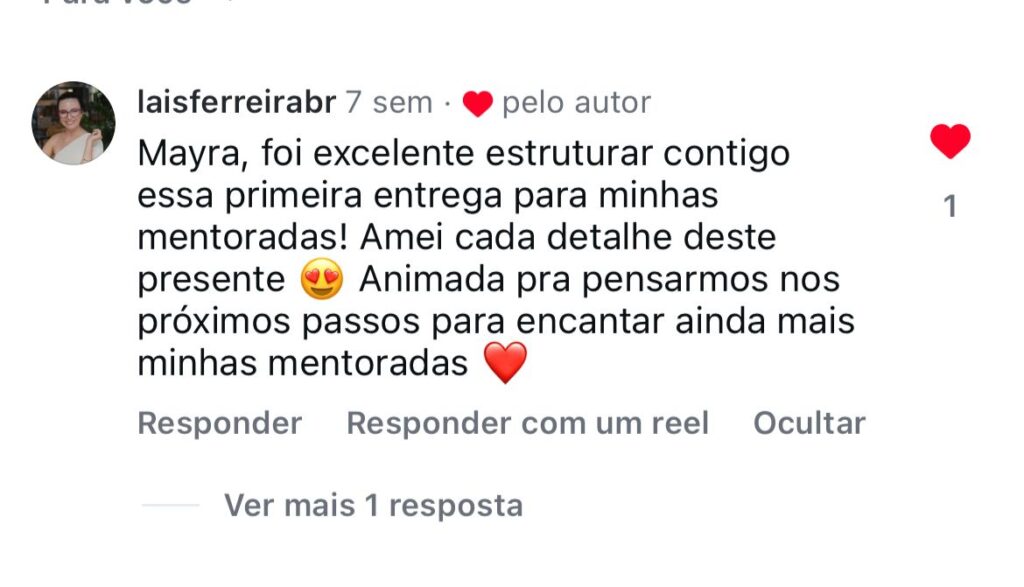View likes by clicking the count '1'
The width and height of the screenshot is (1024, 587).
[x=950, y=207]
